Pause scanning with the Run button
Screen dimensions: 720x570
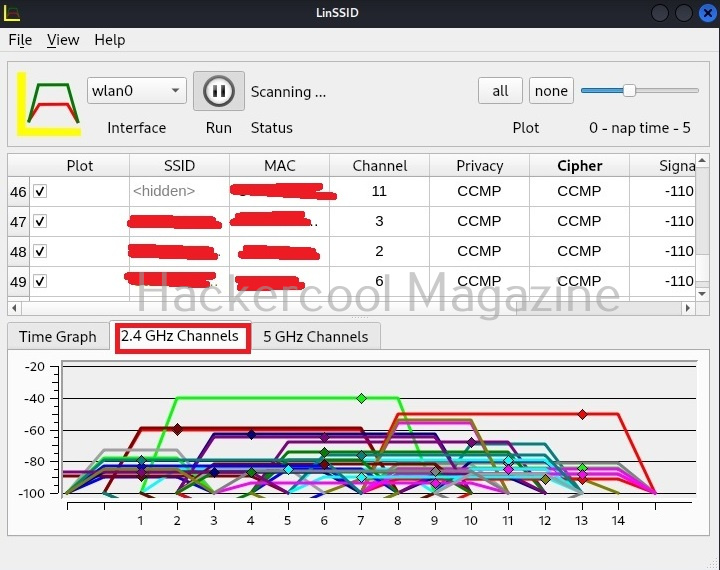tap(219, 91)
